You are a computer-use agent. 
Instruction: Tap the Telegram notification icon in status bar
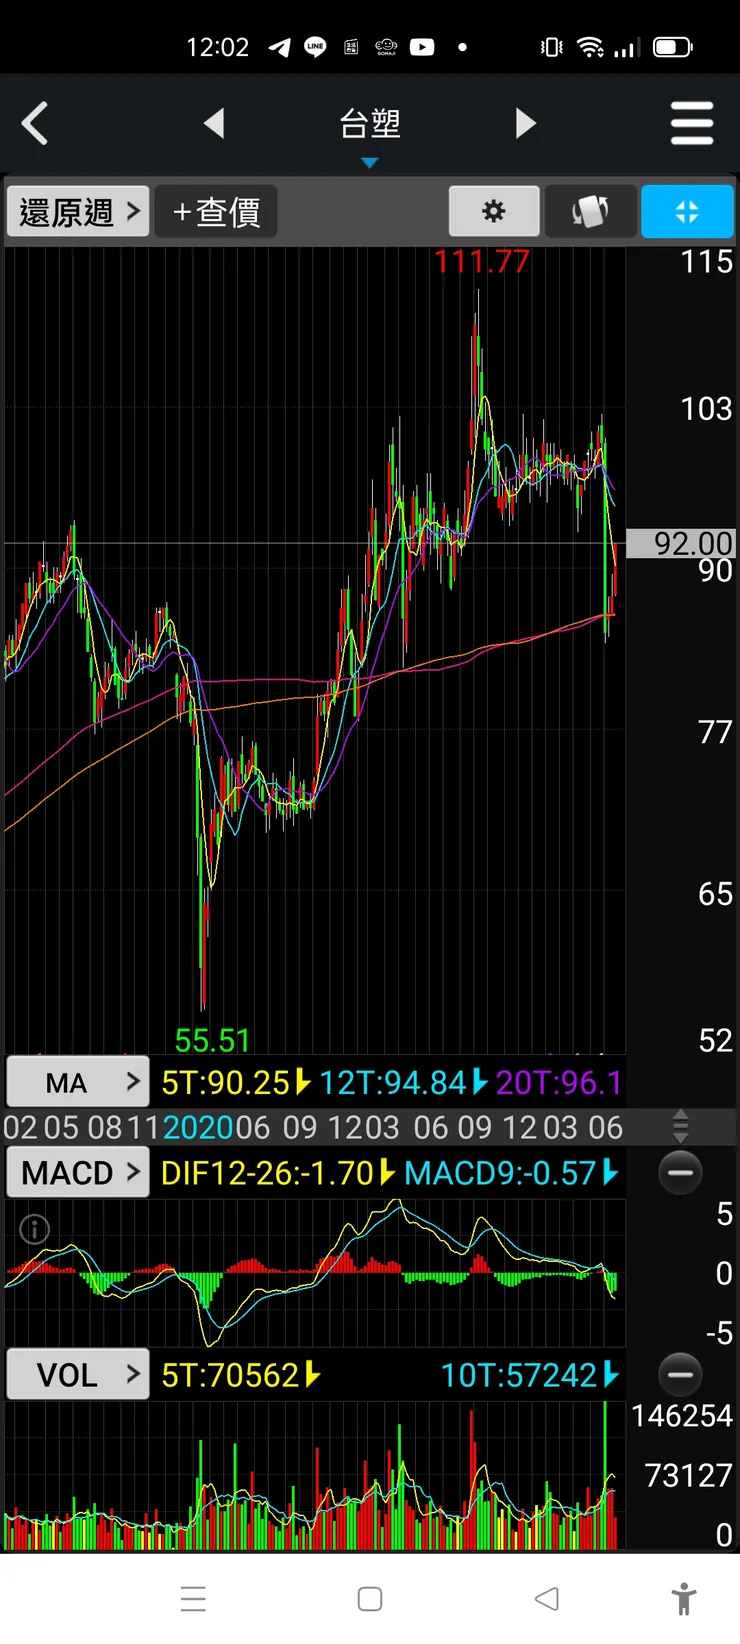(x=279, y=47)
